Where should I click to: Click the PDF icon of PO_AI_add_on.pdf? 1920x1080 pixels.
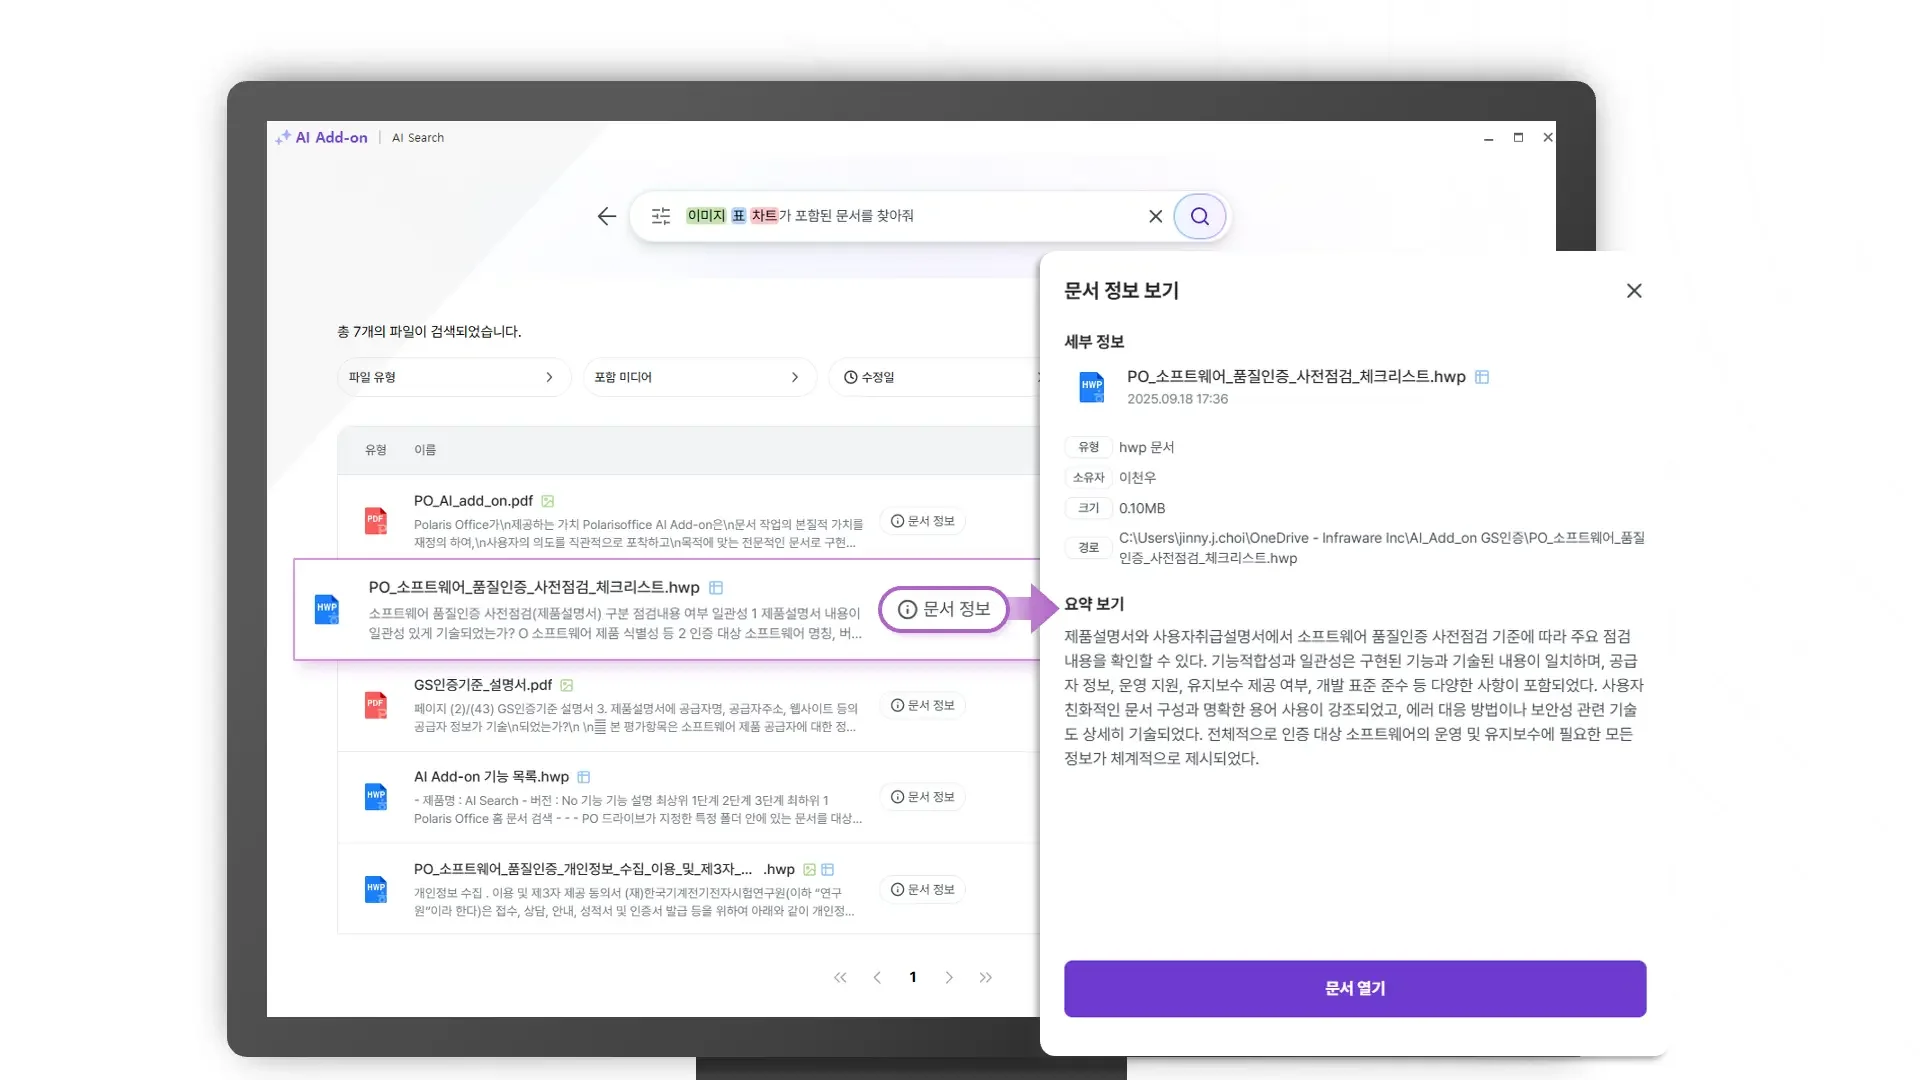coord(376,520)
